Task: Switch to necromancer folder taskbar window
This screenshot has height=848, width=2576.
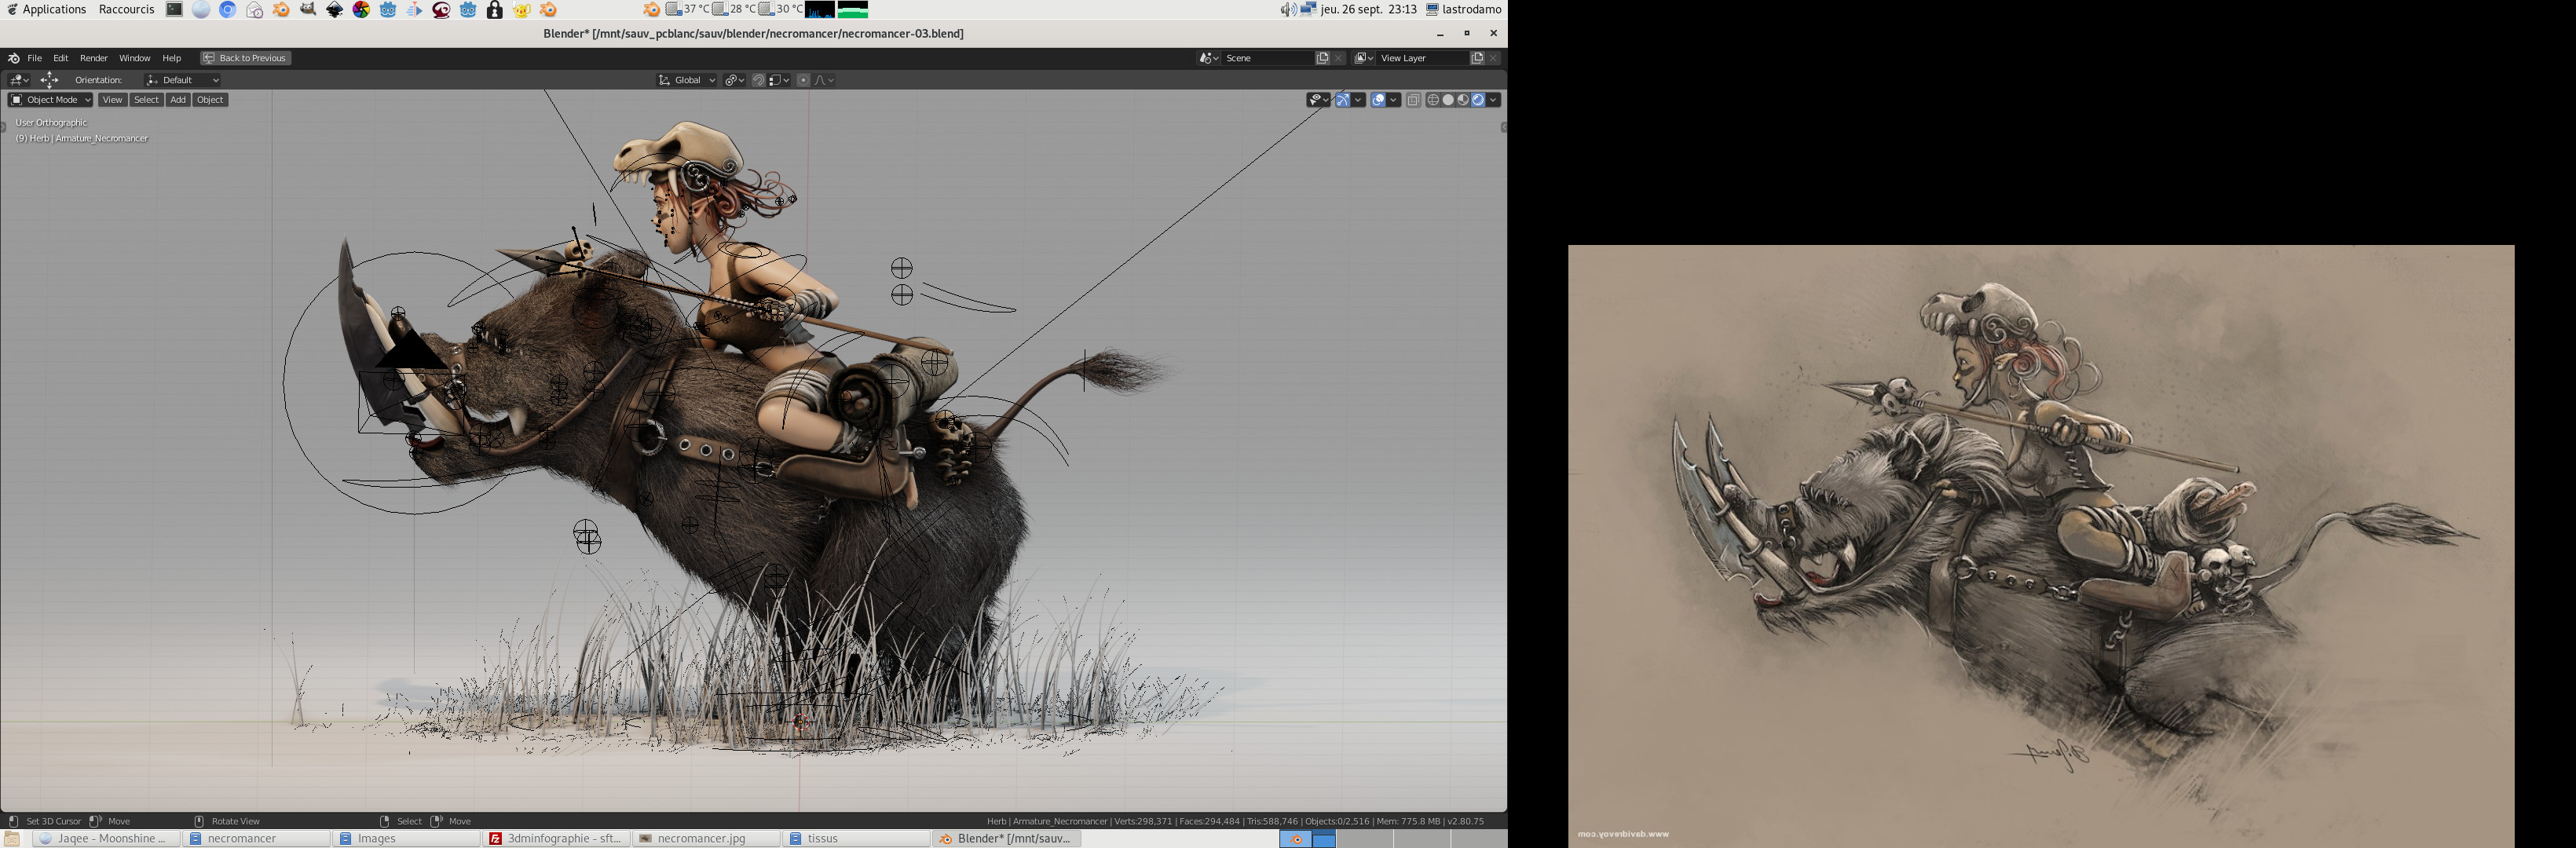Action: [x=257, y=839]
